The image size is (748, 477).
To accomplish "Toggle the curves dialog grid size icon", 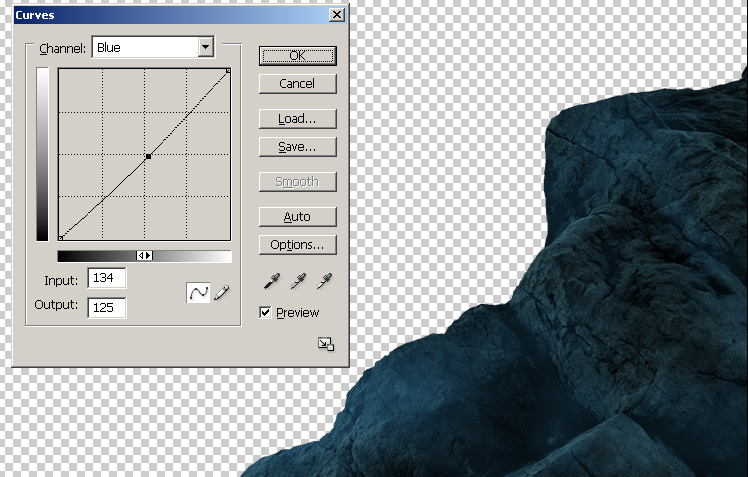I will [326, 344].
